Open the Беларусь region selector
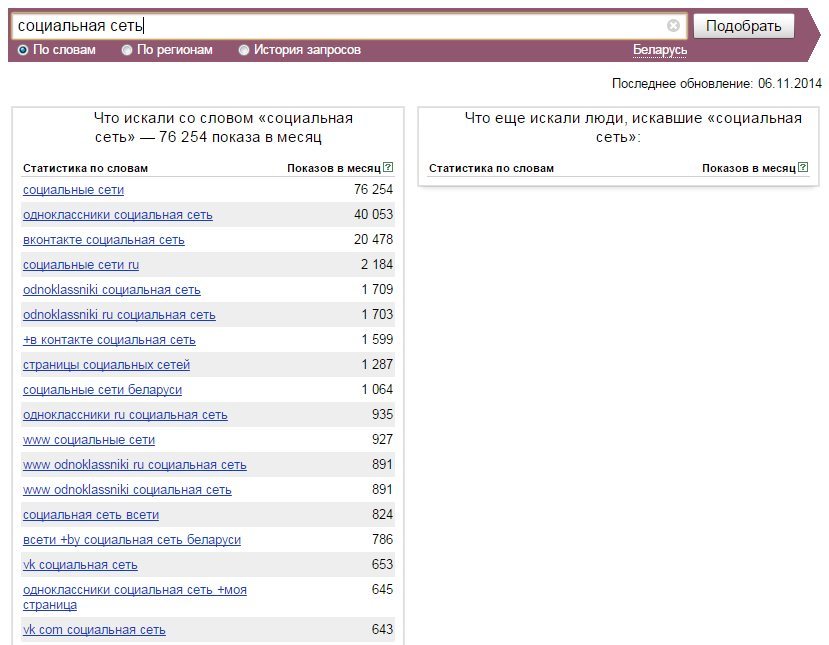Screen dimensions: 829x645 tap(660, 50)
